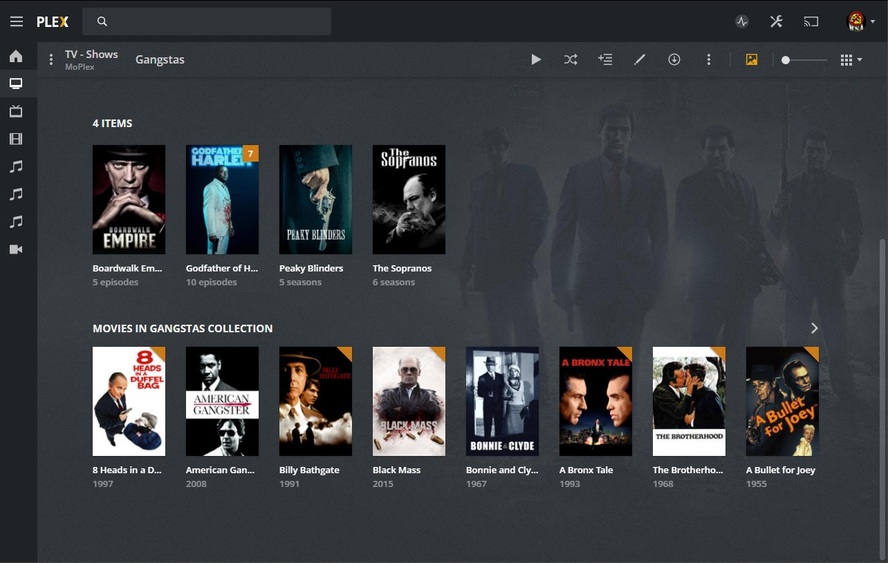Toggle the background art image button
888x563 pixels.
(x=752, y=59)
